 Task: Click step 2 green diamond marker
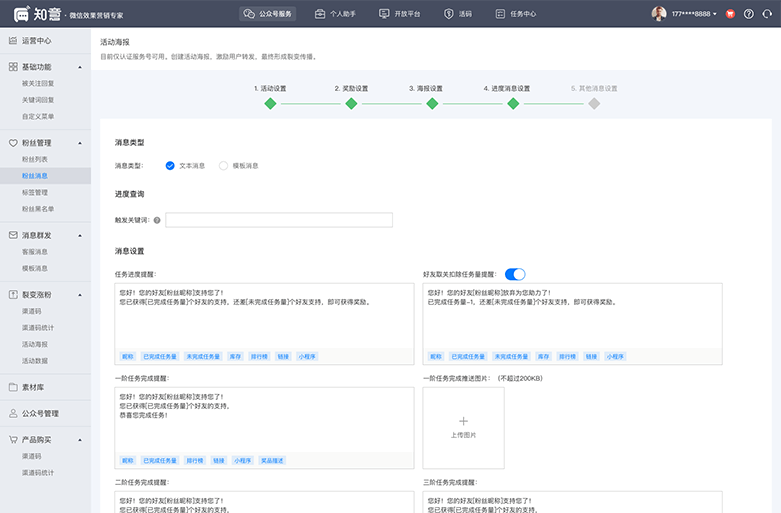coord(351,104)
